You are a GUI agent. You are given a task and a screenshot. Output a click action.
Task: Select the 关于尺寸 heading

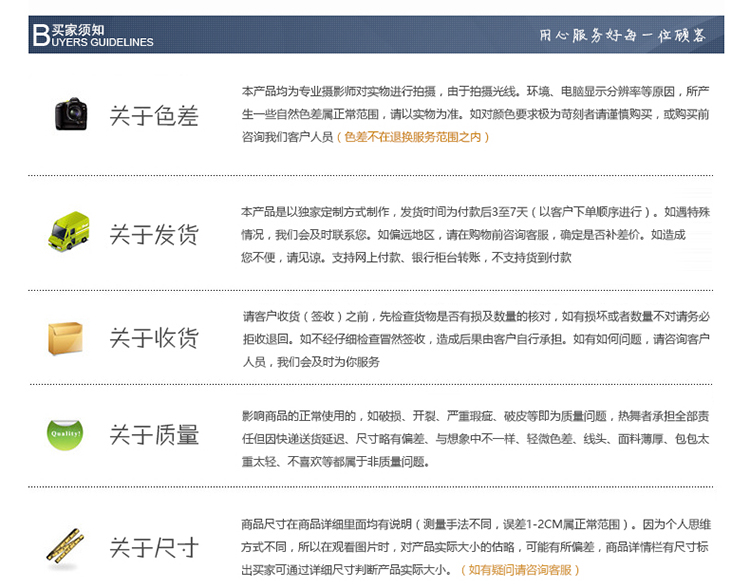(x=154, y=547)
